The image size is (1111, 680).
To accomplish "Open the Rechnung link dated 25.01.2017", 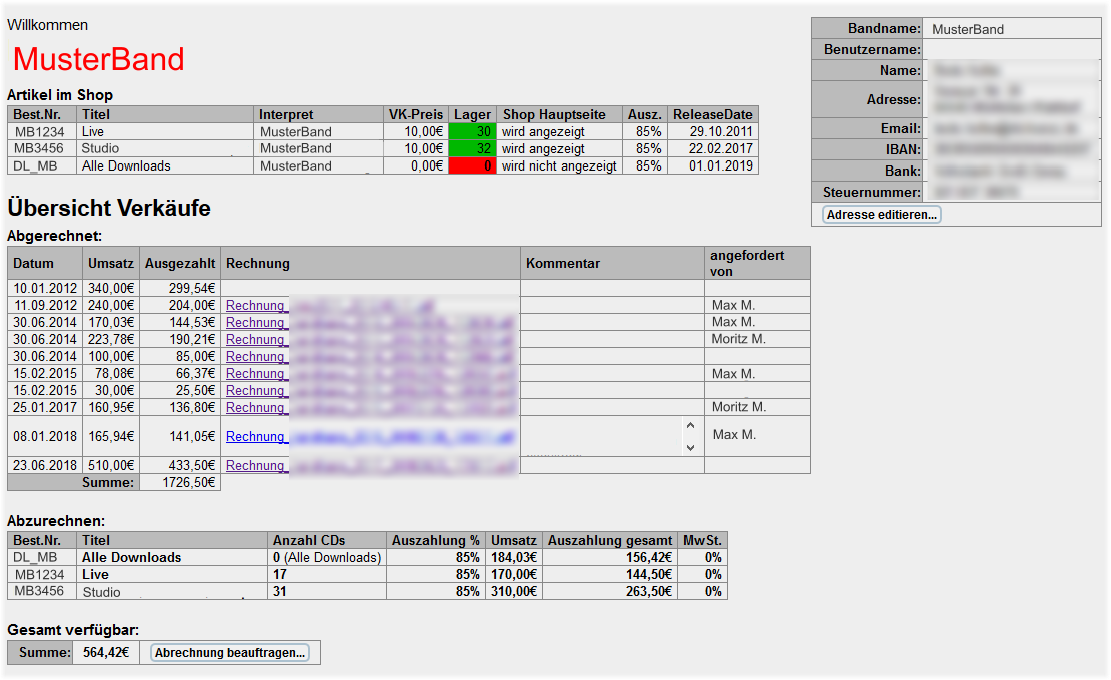I will (x=256, y=408).
